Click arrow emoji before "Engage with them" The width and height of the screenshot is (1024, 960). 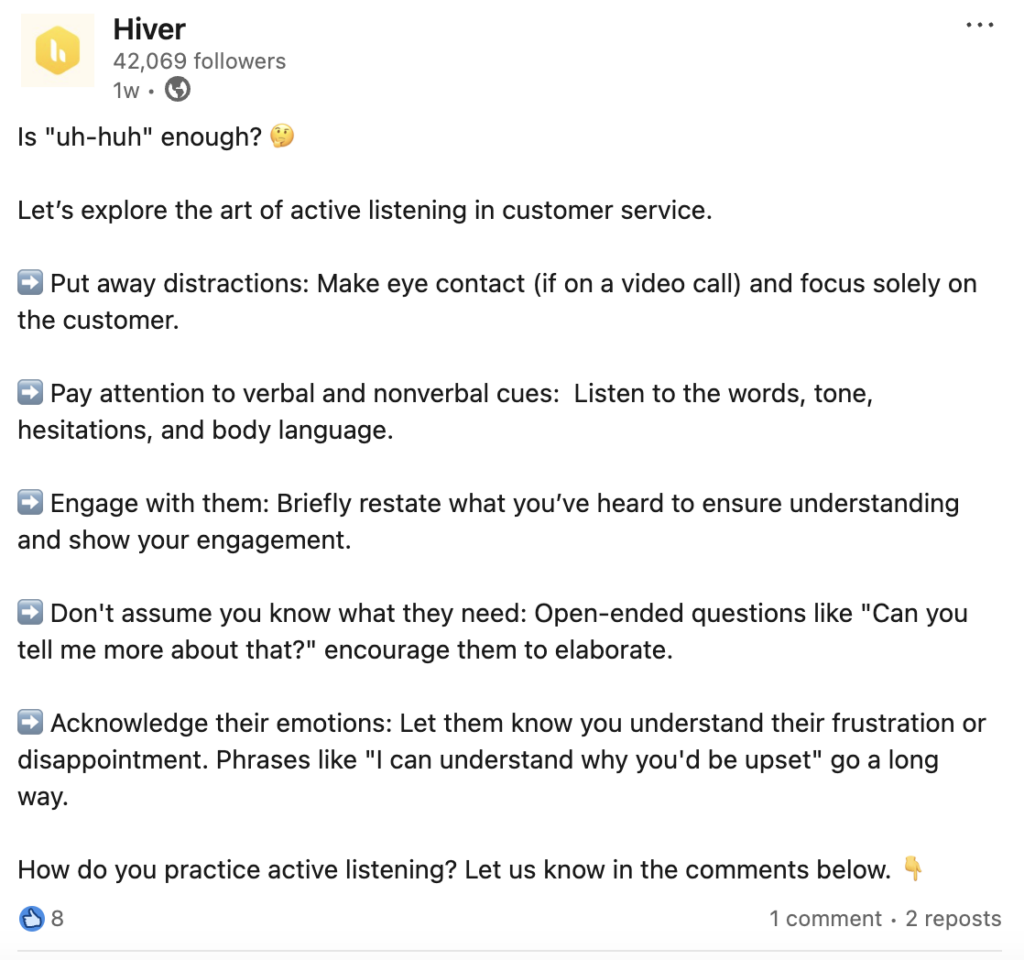(28, 502)
